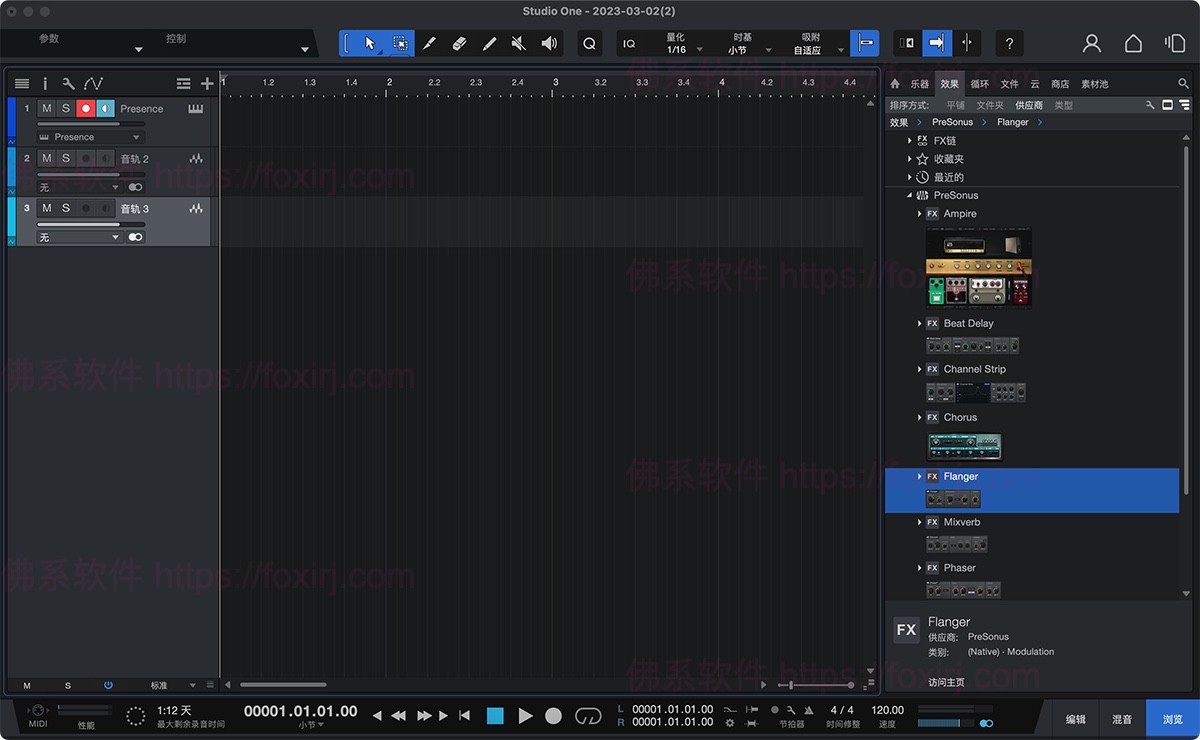
Task: Mute 音轨 2
Action: [45, 157]
